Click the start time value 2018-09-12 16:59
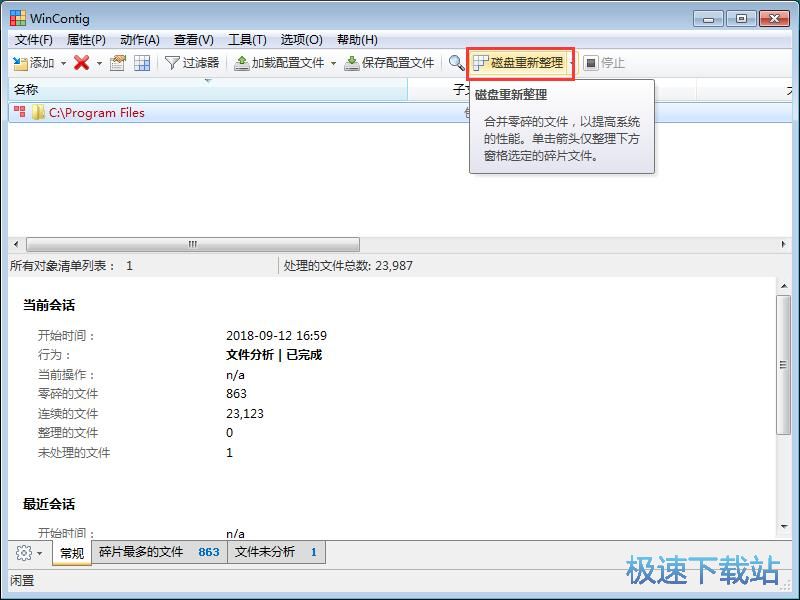 point(276,336)
